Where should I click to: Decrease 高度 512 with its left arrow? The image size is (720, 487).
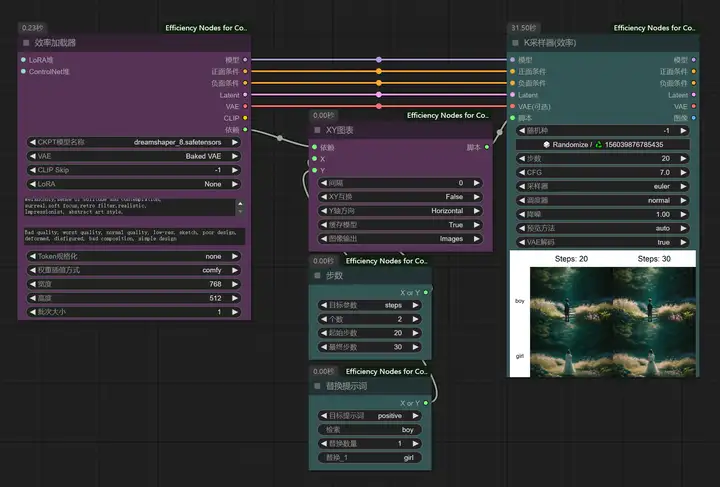pos(33,298)
